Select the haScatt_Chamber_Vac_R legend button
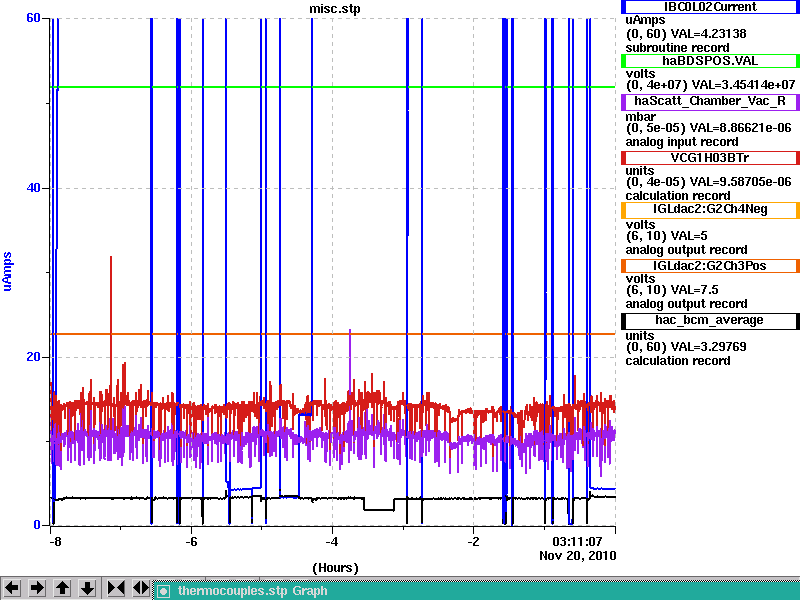This screenshot has width=800, height=600. coord(710,101)
